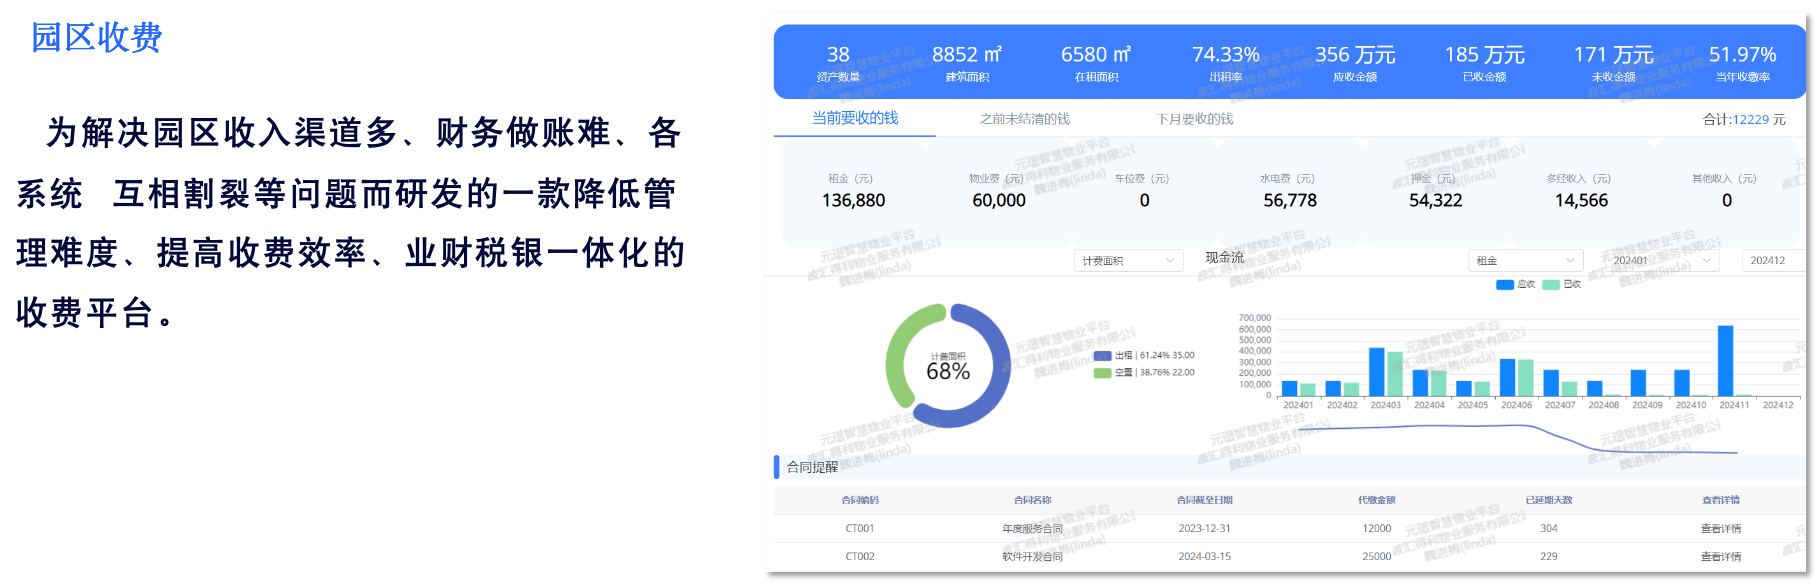
Task: Click the 68% donut chart center
Action: pyautogui.click(x=948, y=367)
